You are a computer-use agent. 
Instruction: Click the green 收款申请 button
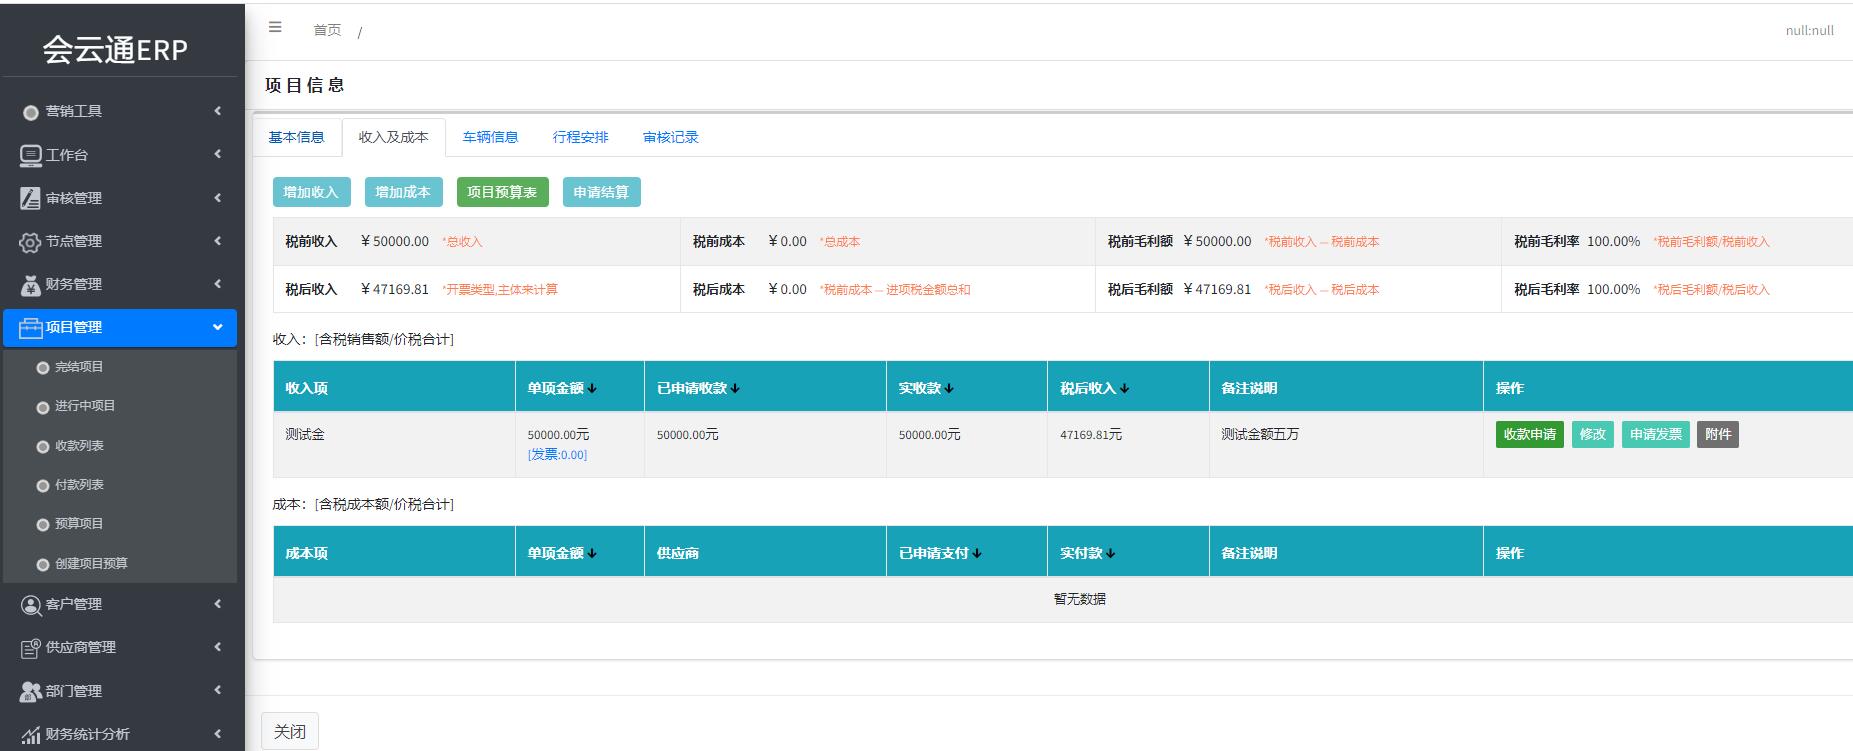1529,435
